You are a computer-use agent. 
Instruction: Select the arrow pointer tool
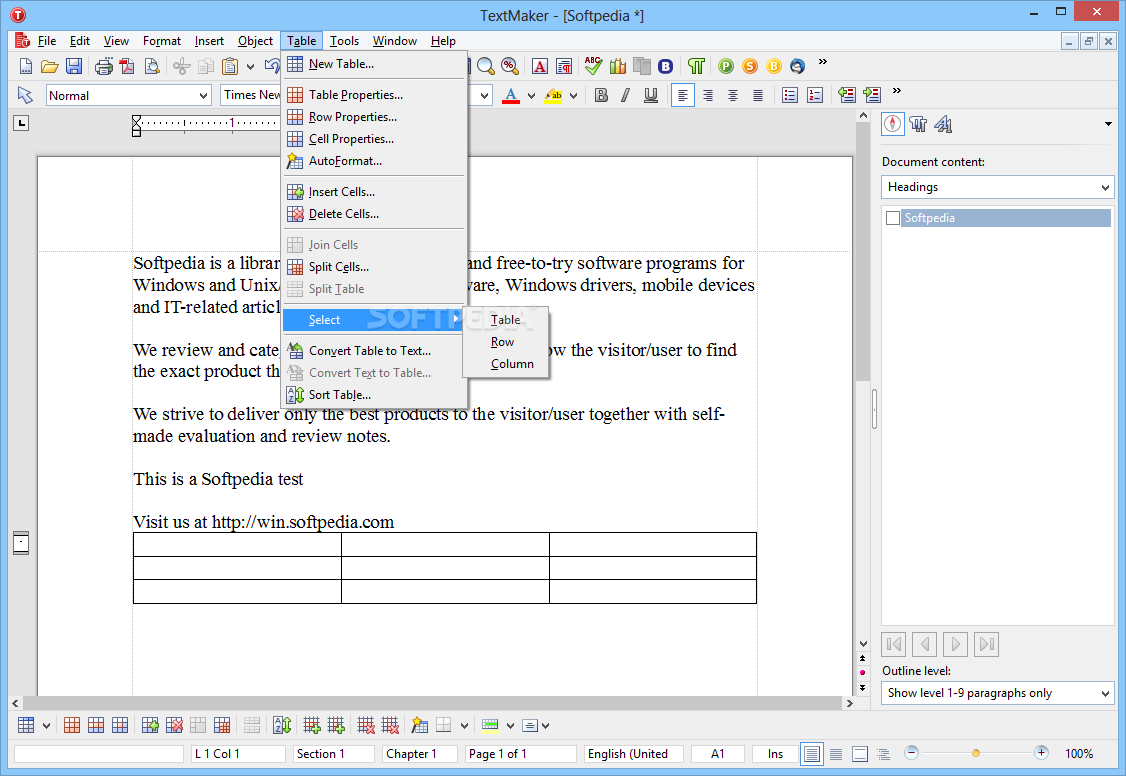click(25, 95)
